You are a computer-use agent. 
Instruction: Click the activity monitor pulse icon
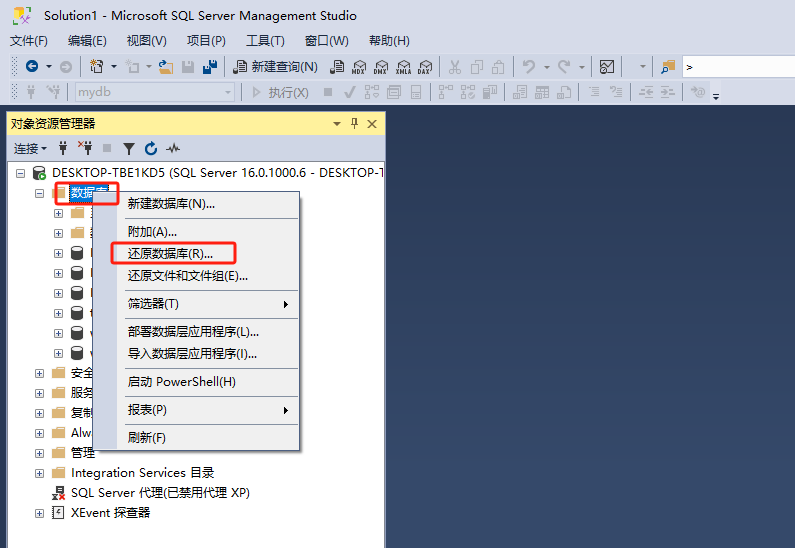coord(173,149)
